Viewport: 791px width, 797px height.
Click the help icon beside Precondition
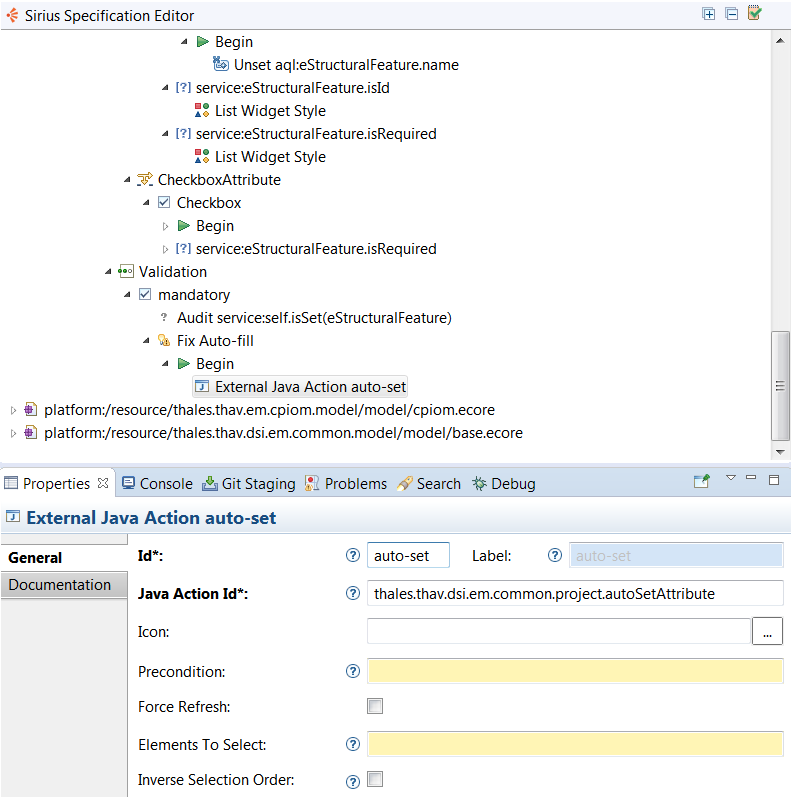[353, 671]
